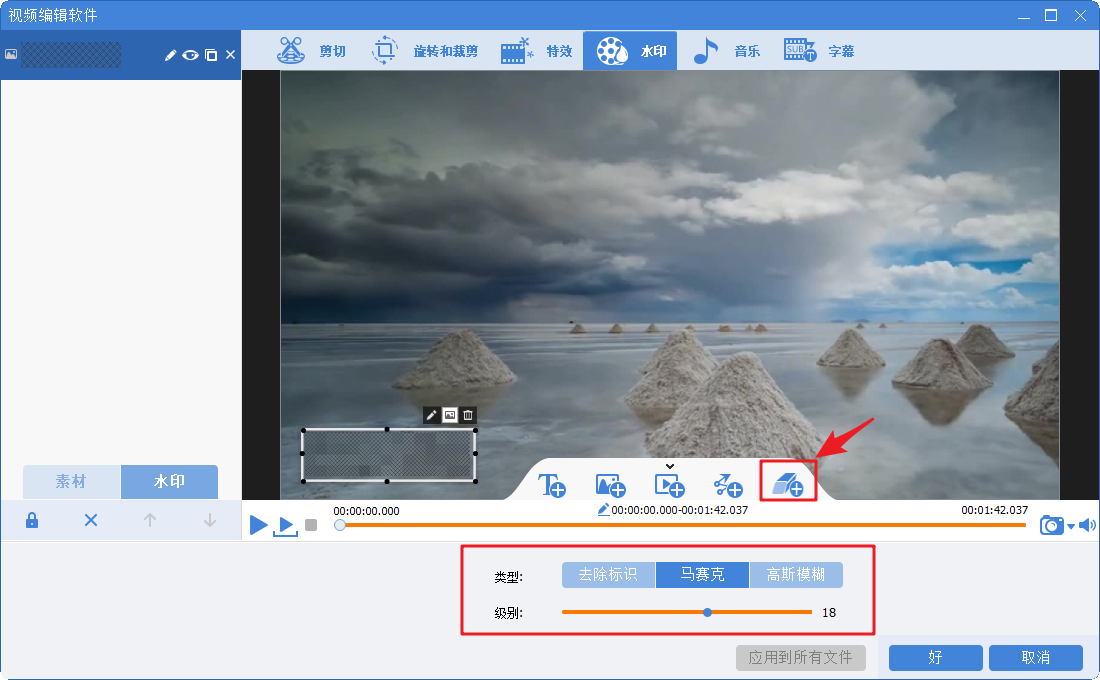Click the 00:00:00.000-00:01:42.037 range text
The width and height of the screenshot is (1100, 680).
click(680, 510)
